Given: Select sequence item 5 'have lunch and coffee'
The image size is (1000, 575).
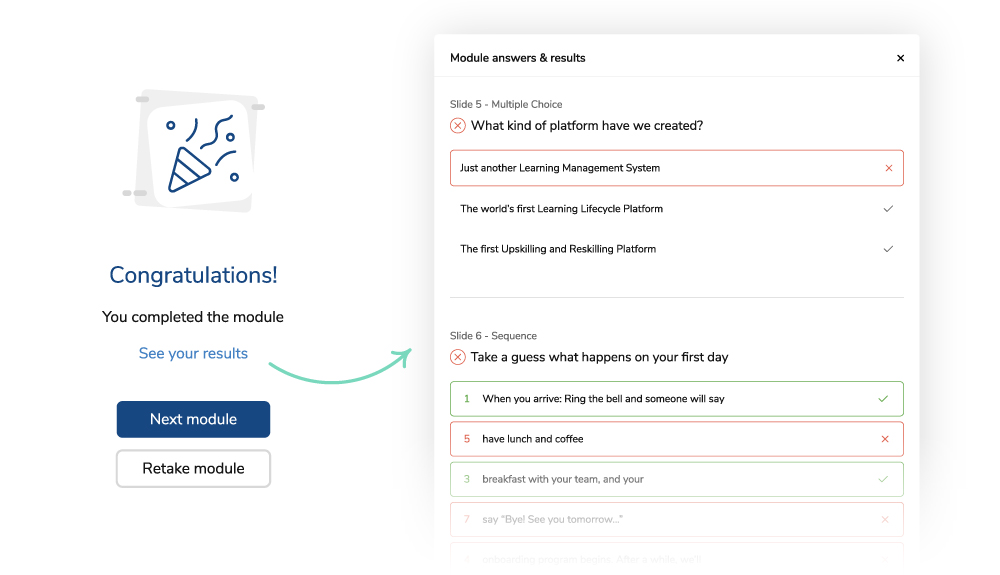Looking at the screenshot, I should (x=533, y=439).
